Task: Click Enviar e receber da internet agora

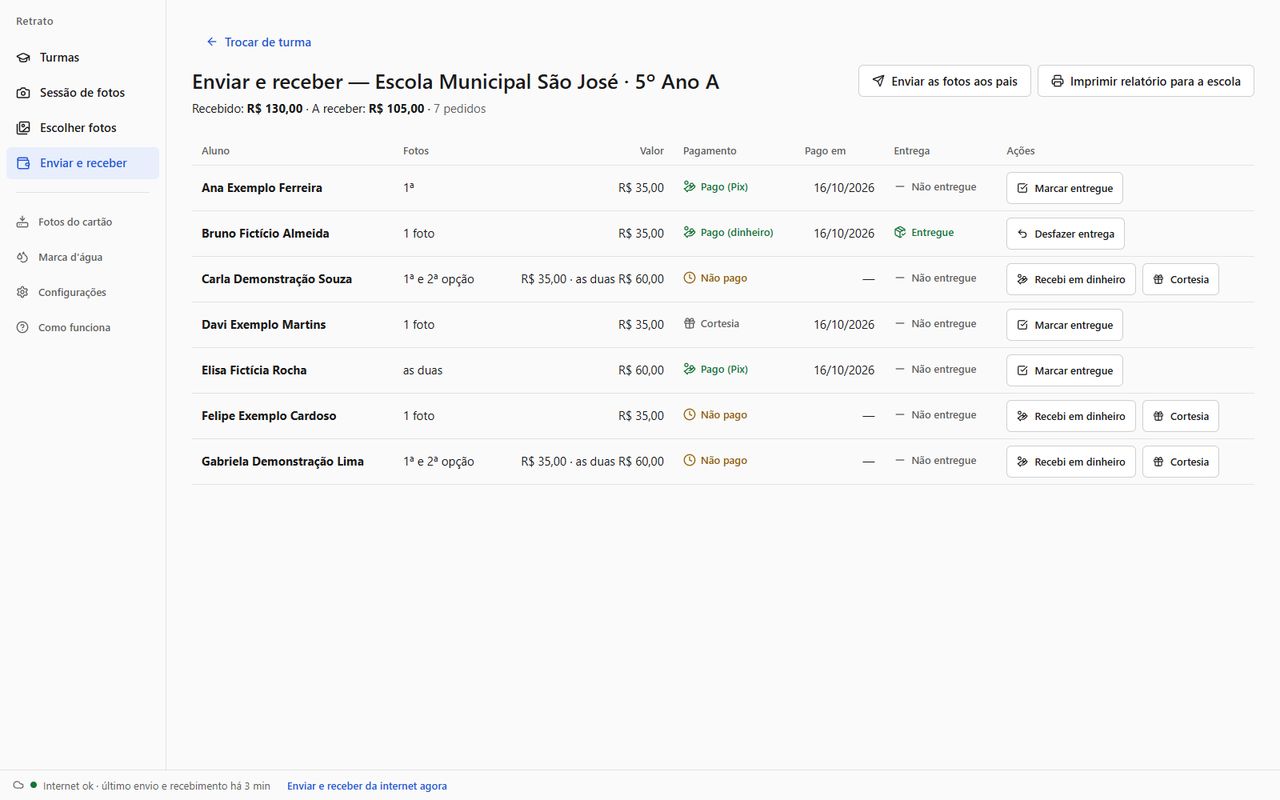Action: 367,786
